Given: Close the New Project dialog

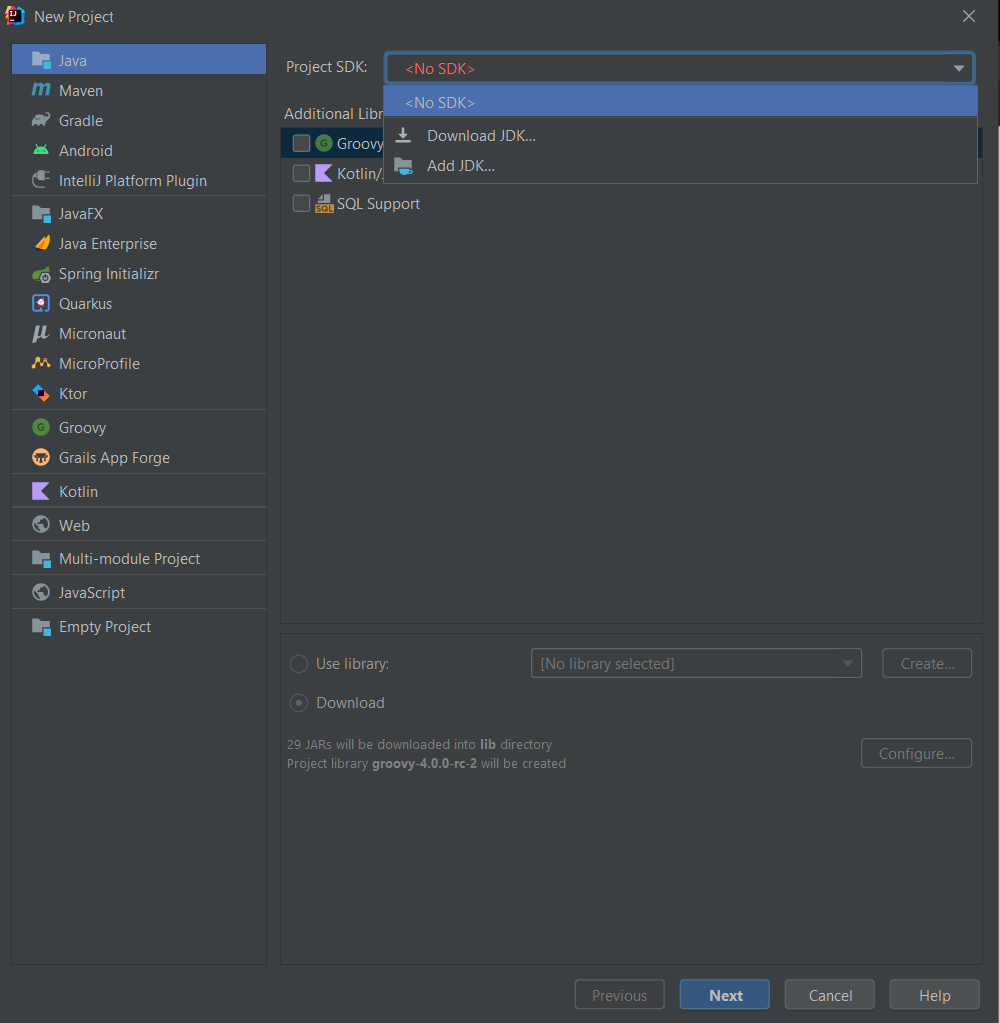Looking at the screenshot, I should (969, 16).
